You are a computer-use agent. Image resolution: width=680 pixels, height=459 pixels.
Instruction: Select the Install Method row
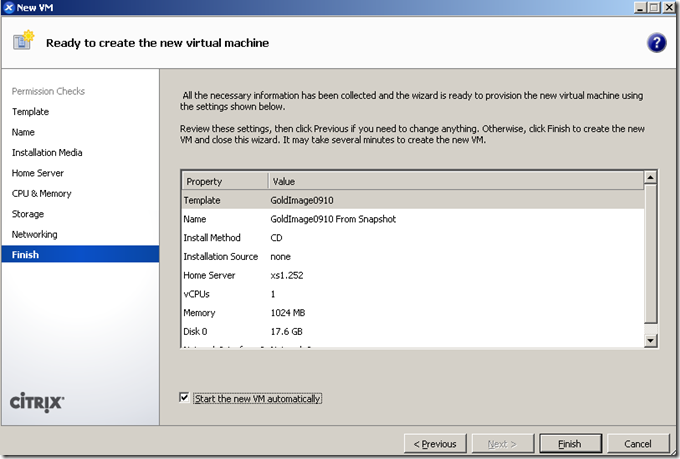pos(413,238)
